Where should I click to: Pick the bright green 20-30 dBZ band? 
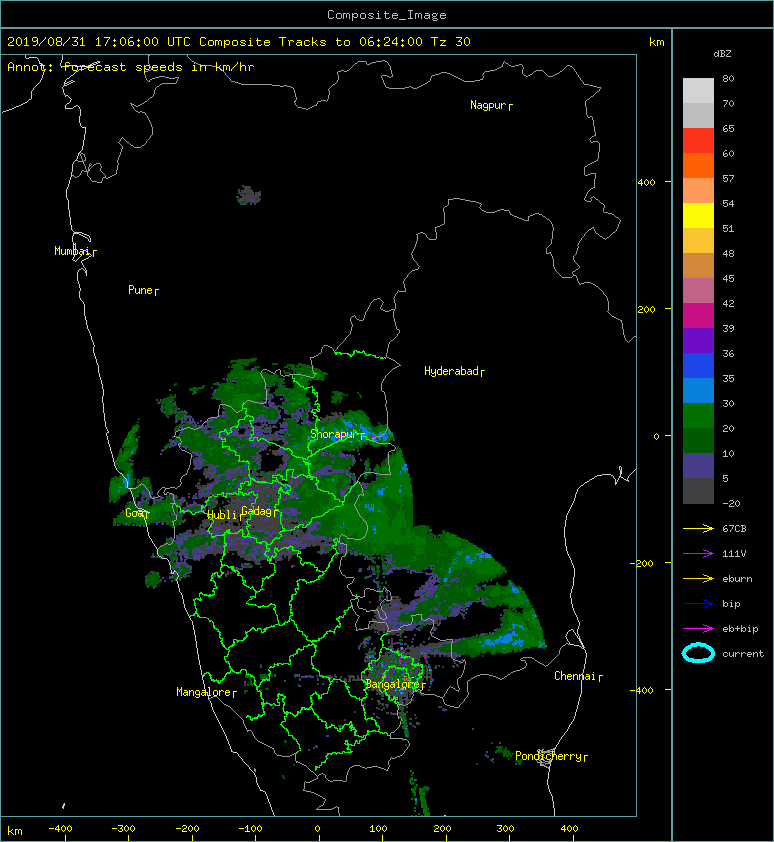698,416
